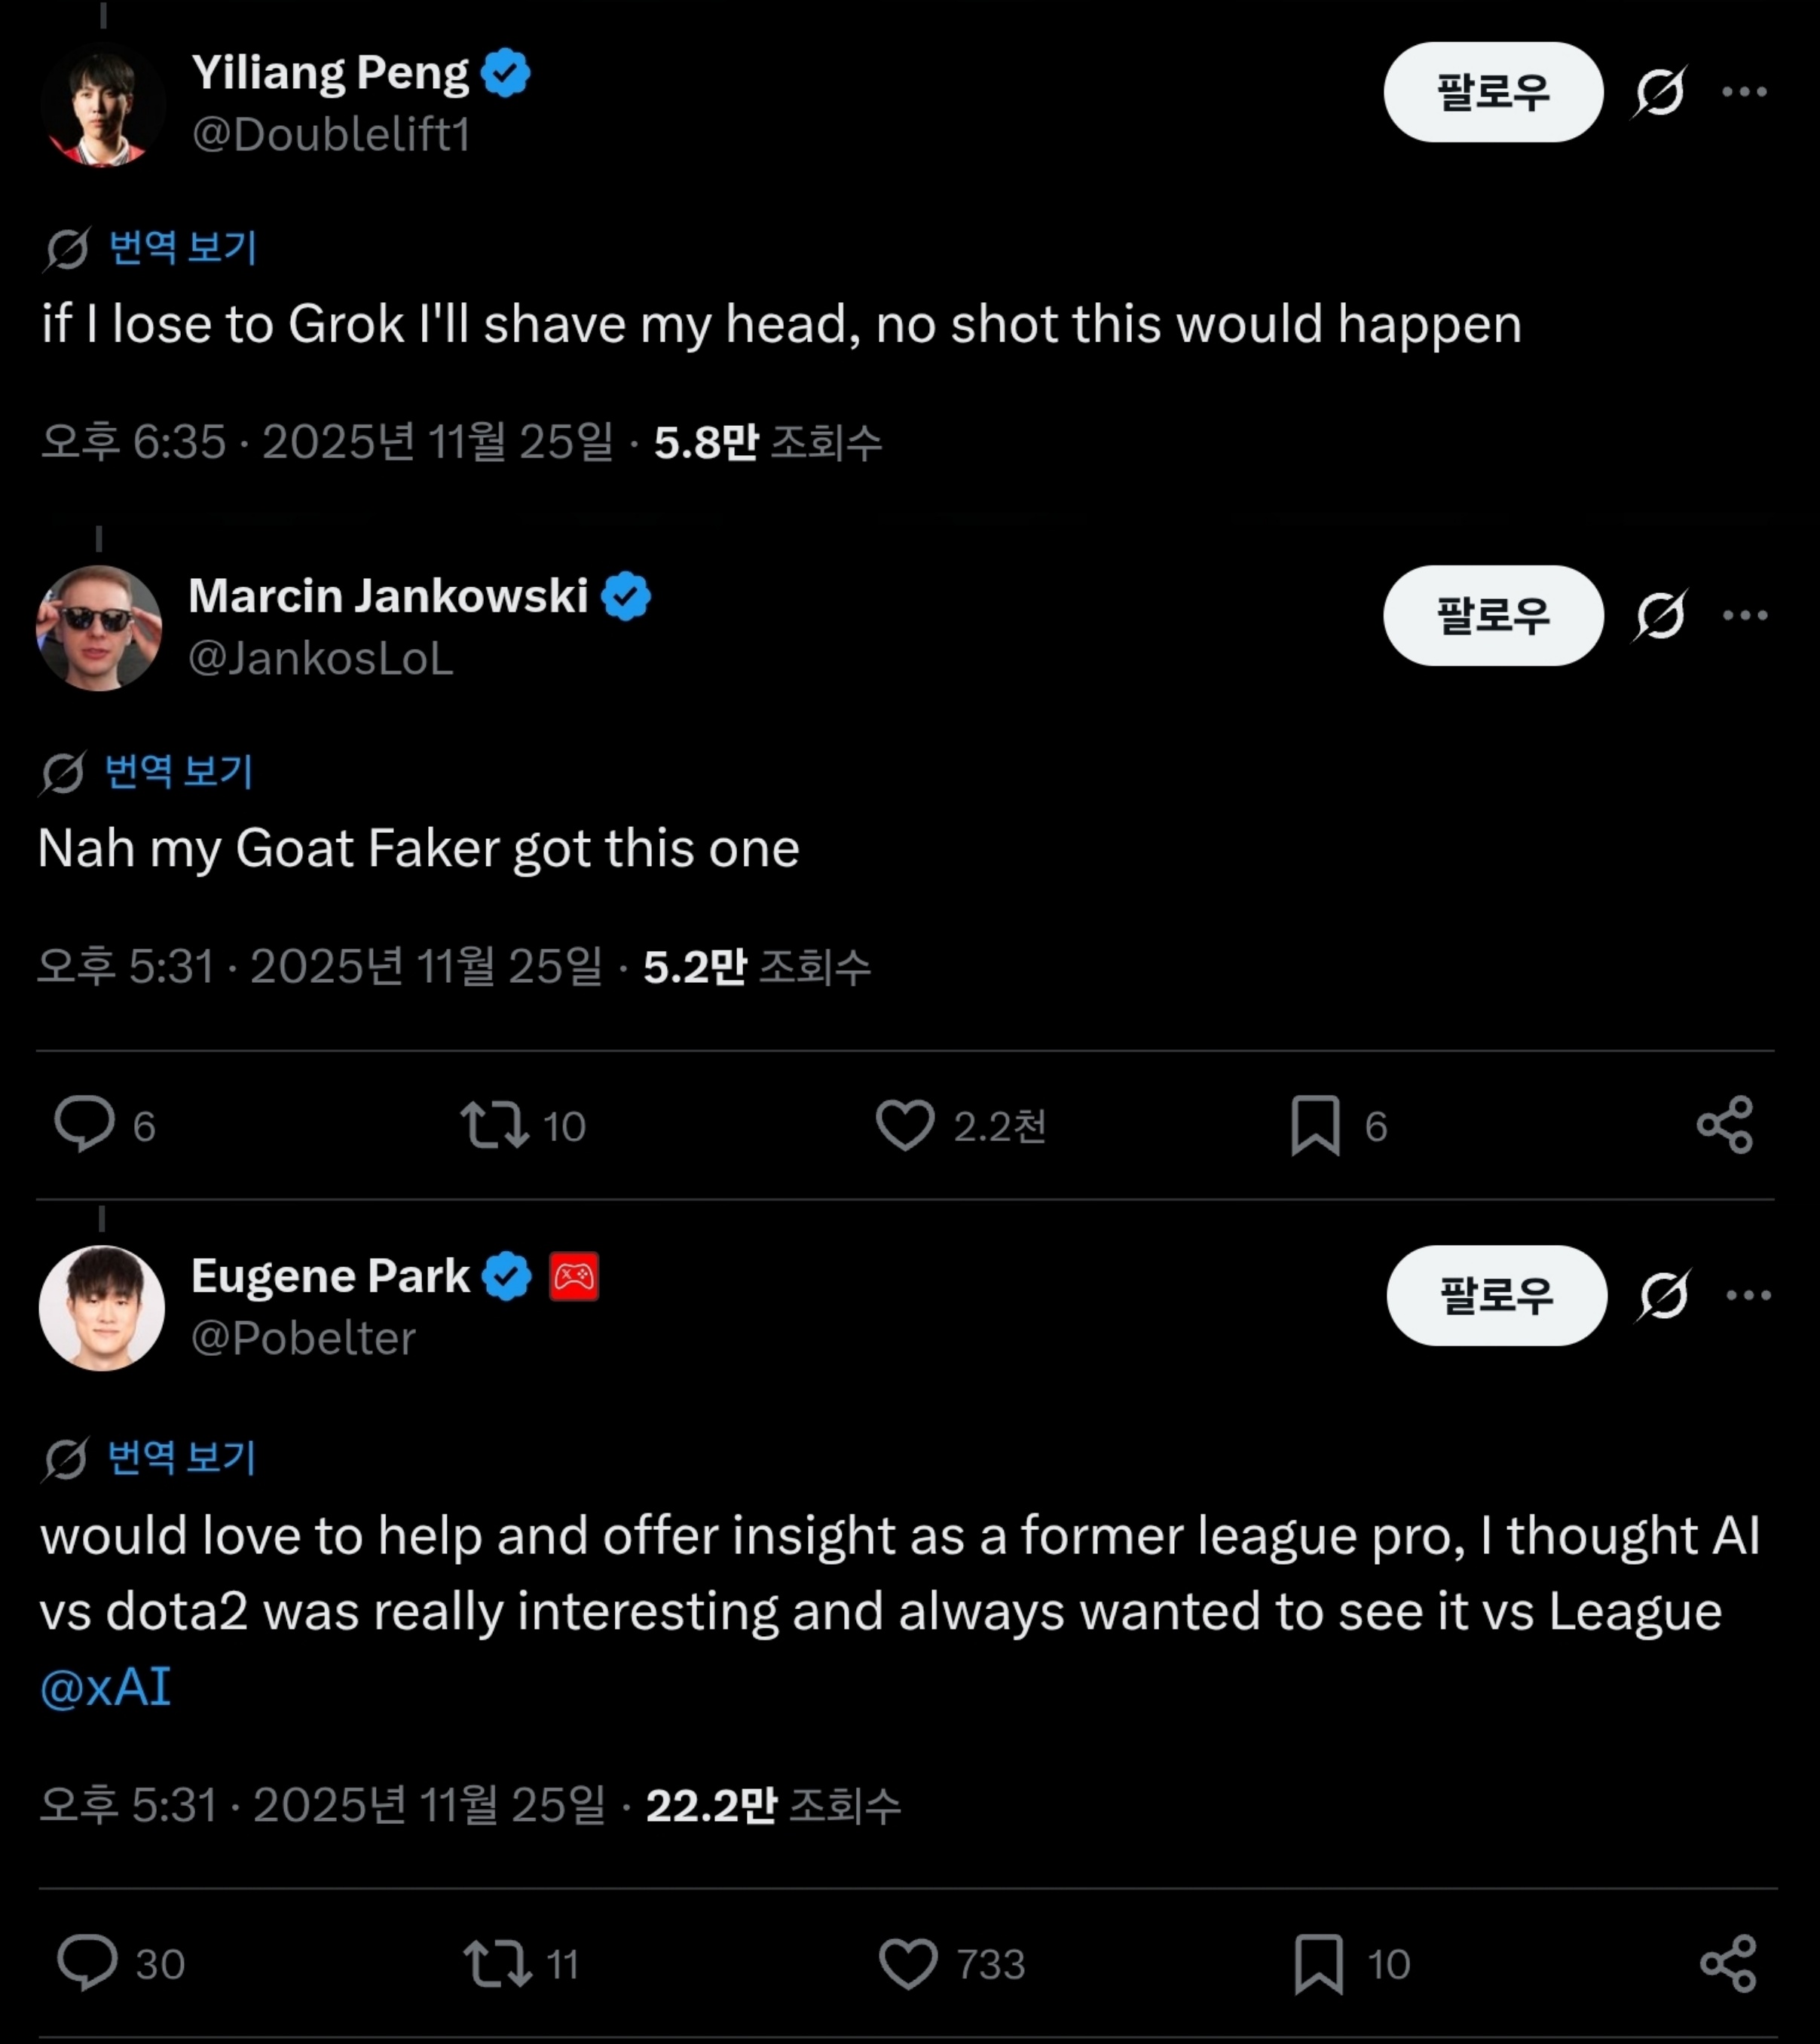Click the red gamepad badge beside Eugene Park

574,1276
